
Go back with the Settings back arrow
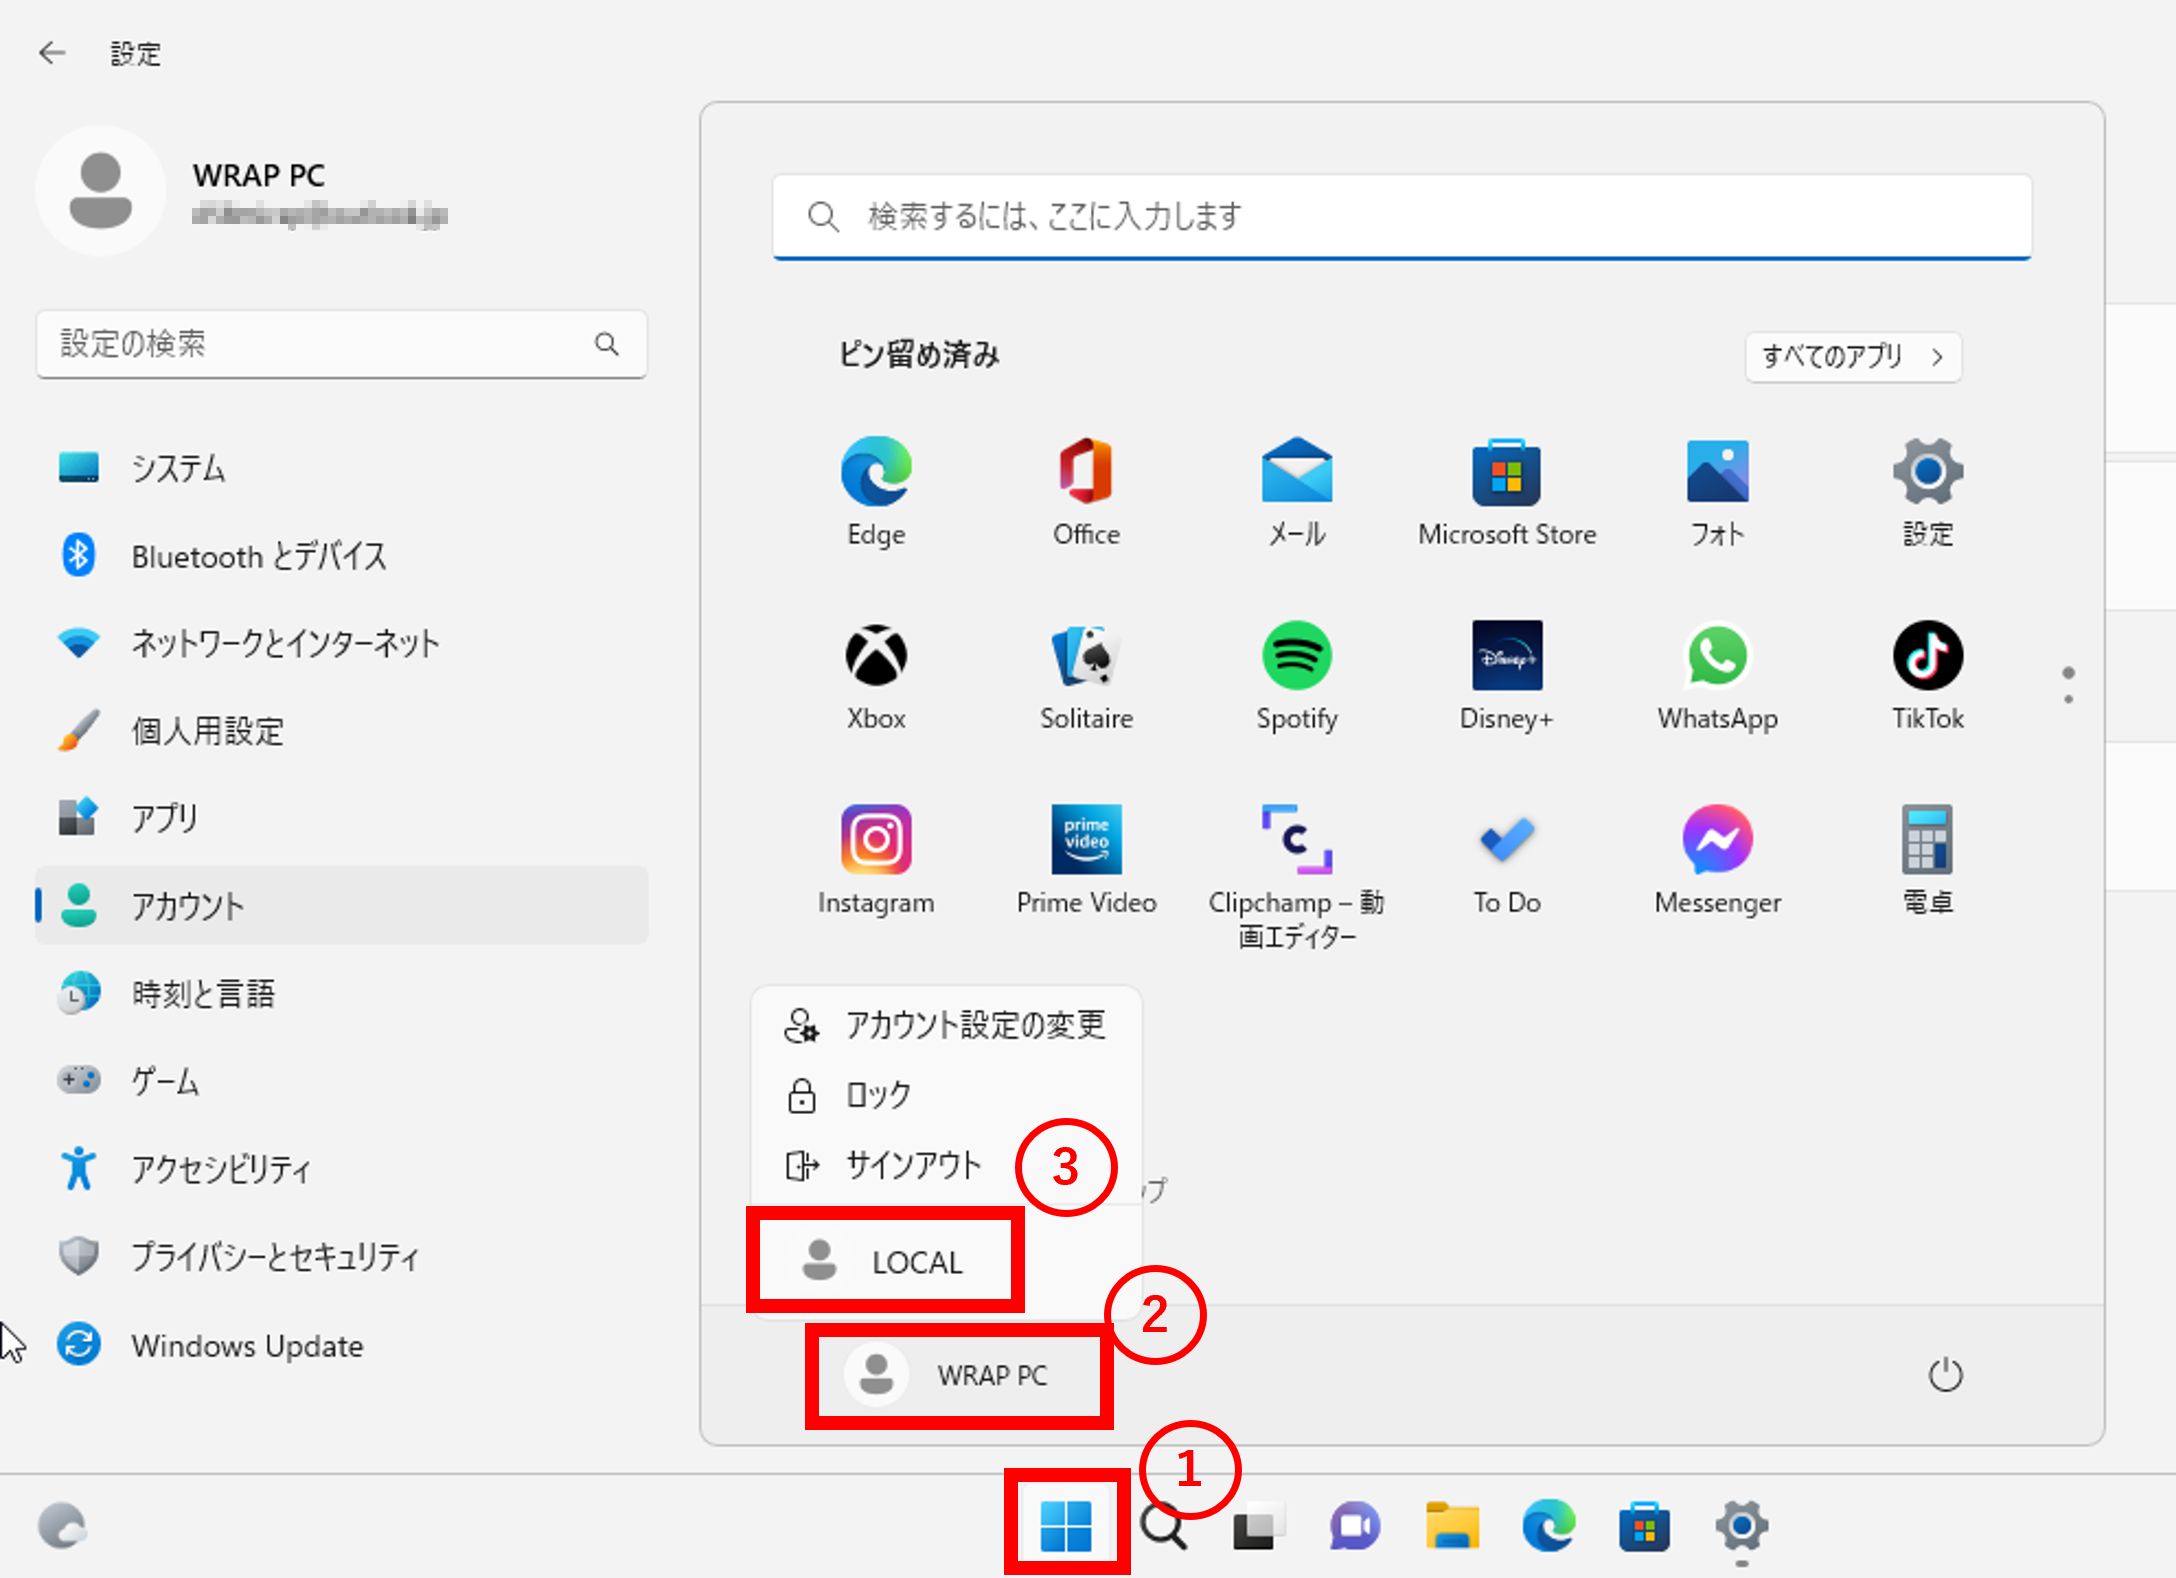point(52,53)
